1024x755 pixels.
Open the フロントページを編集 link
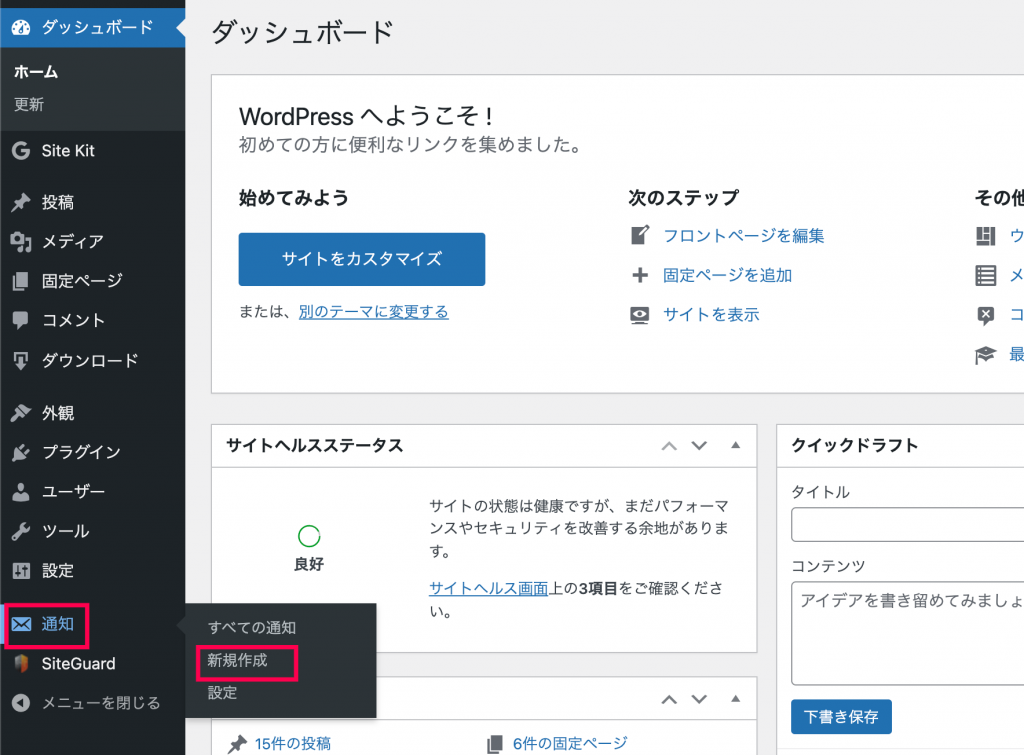pos(744,236)
